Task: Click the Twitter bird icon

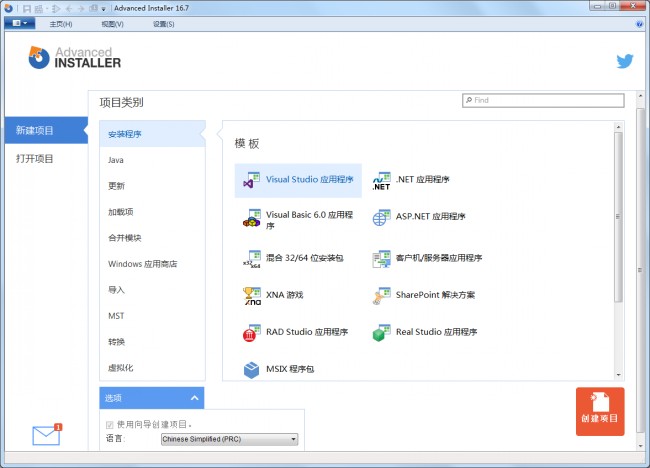Action: 625,61
